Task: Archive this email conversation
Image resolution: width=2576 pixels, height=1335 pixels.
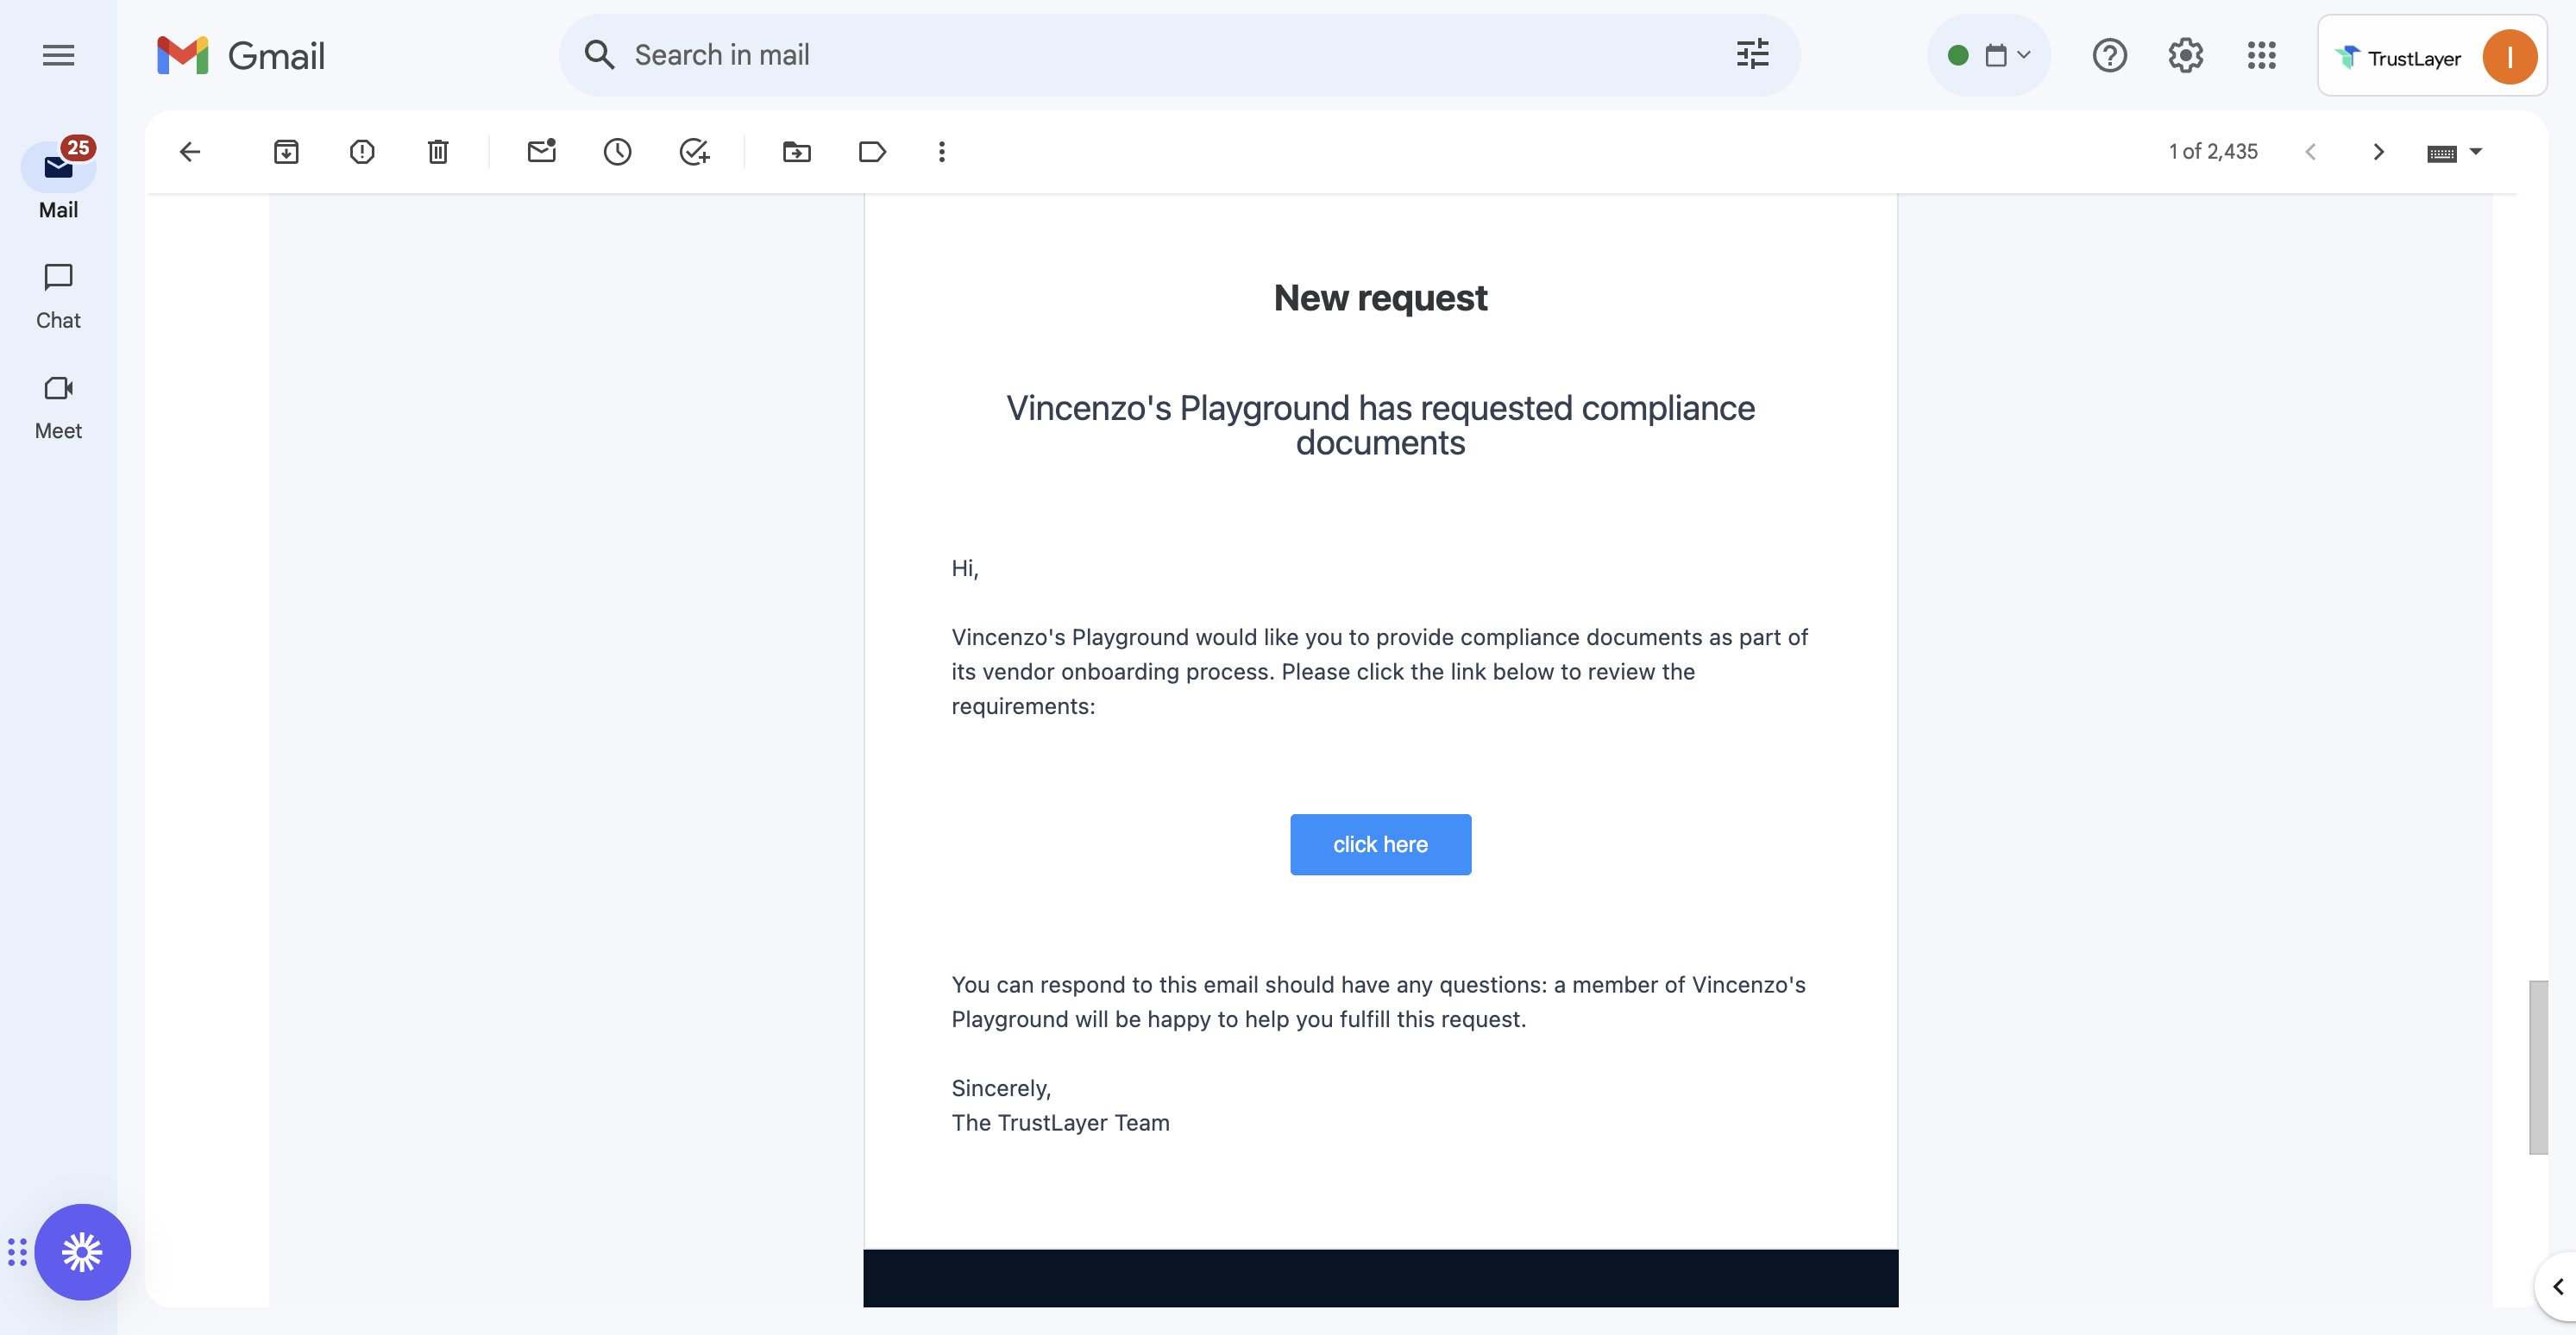Action: tap(286, 152)
